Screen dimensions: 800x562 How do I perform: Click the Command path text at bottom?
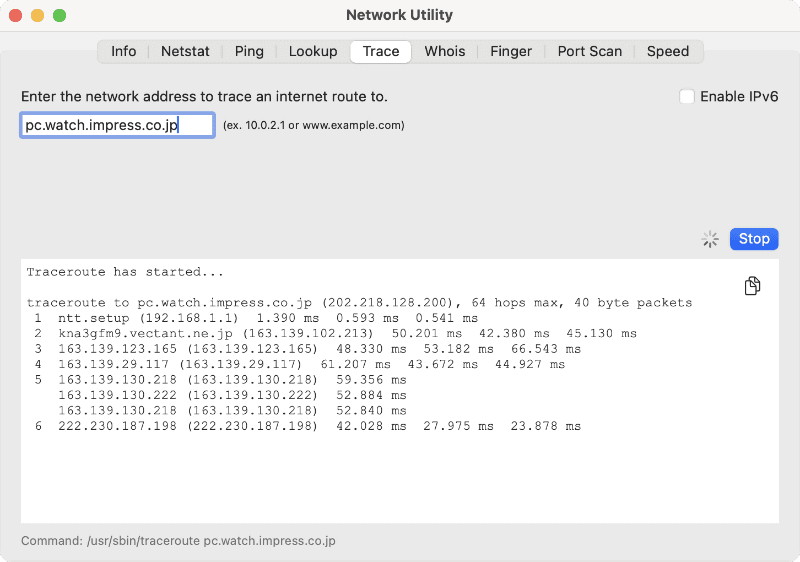coord(178,541)
